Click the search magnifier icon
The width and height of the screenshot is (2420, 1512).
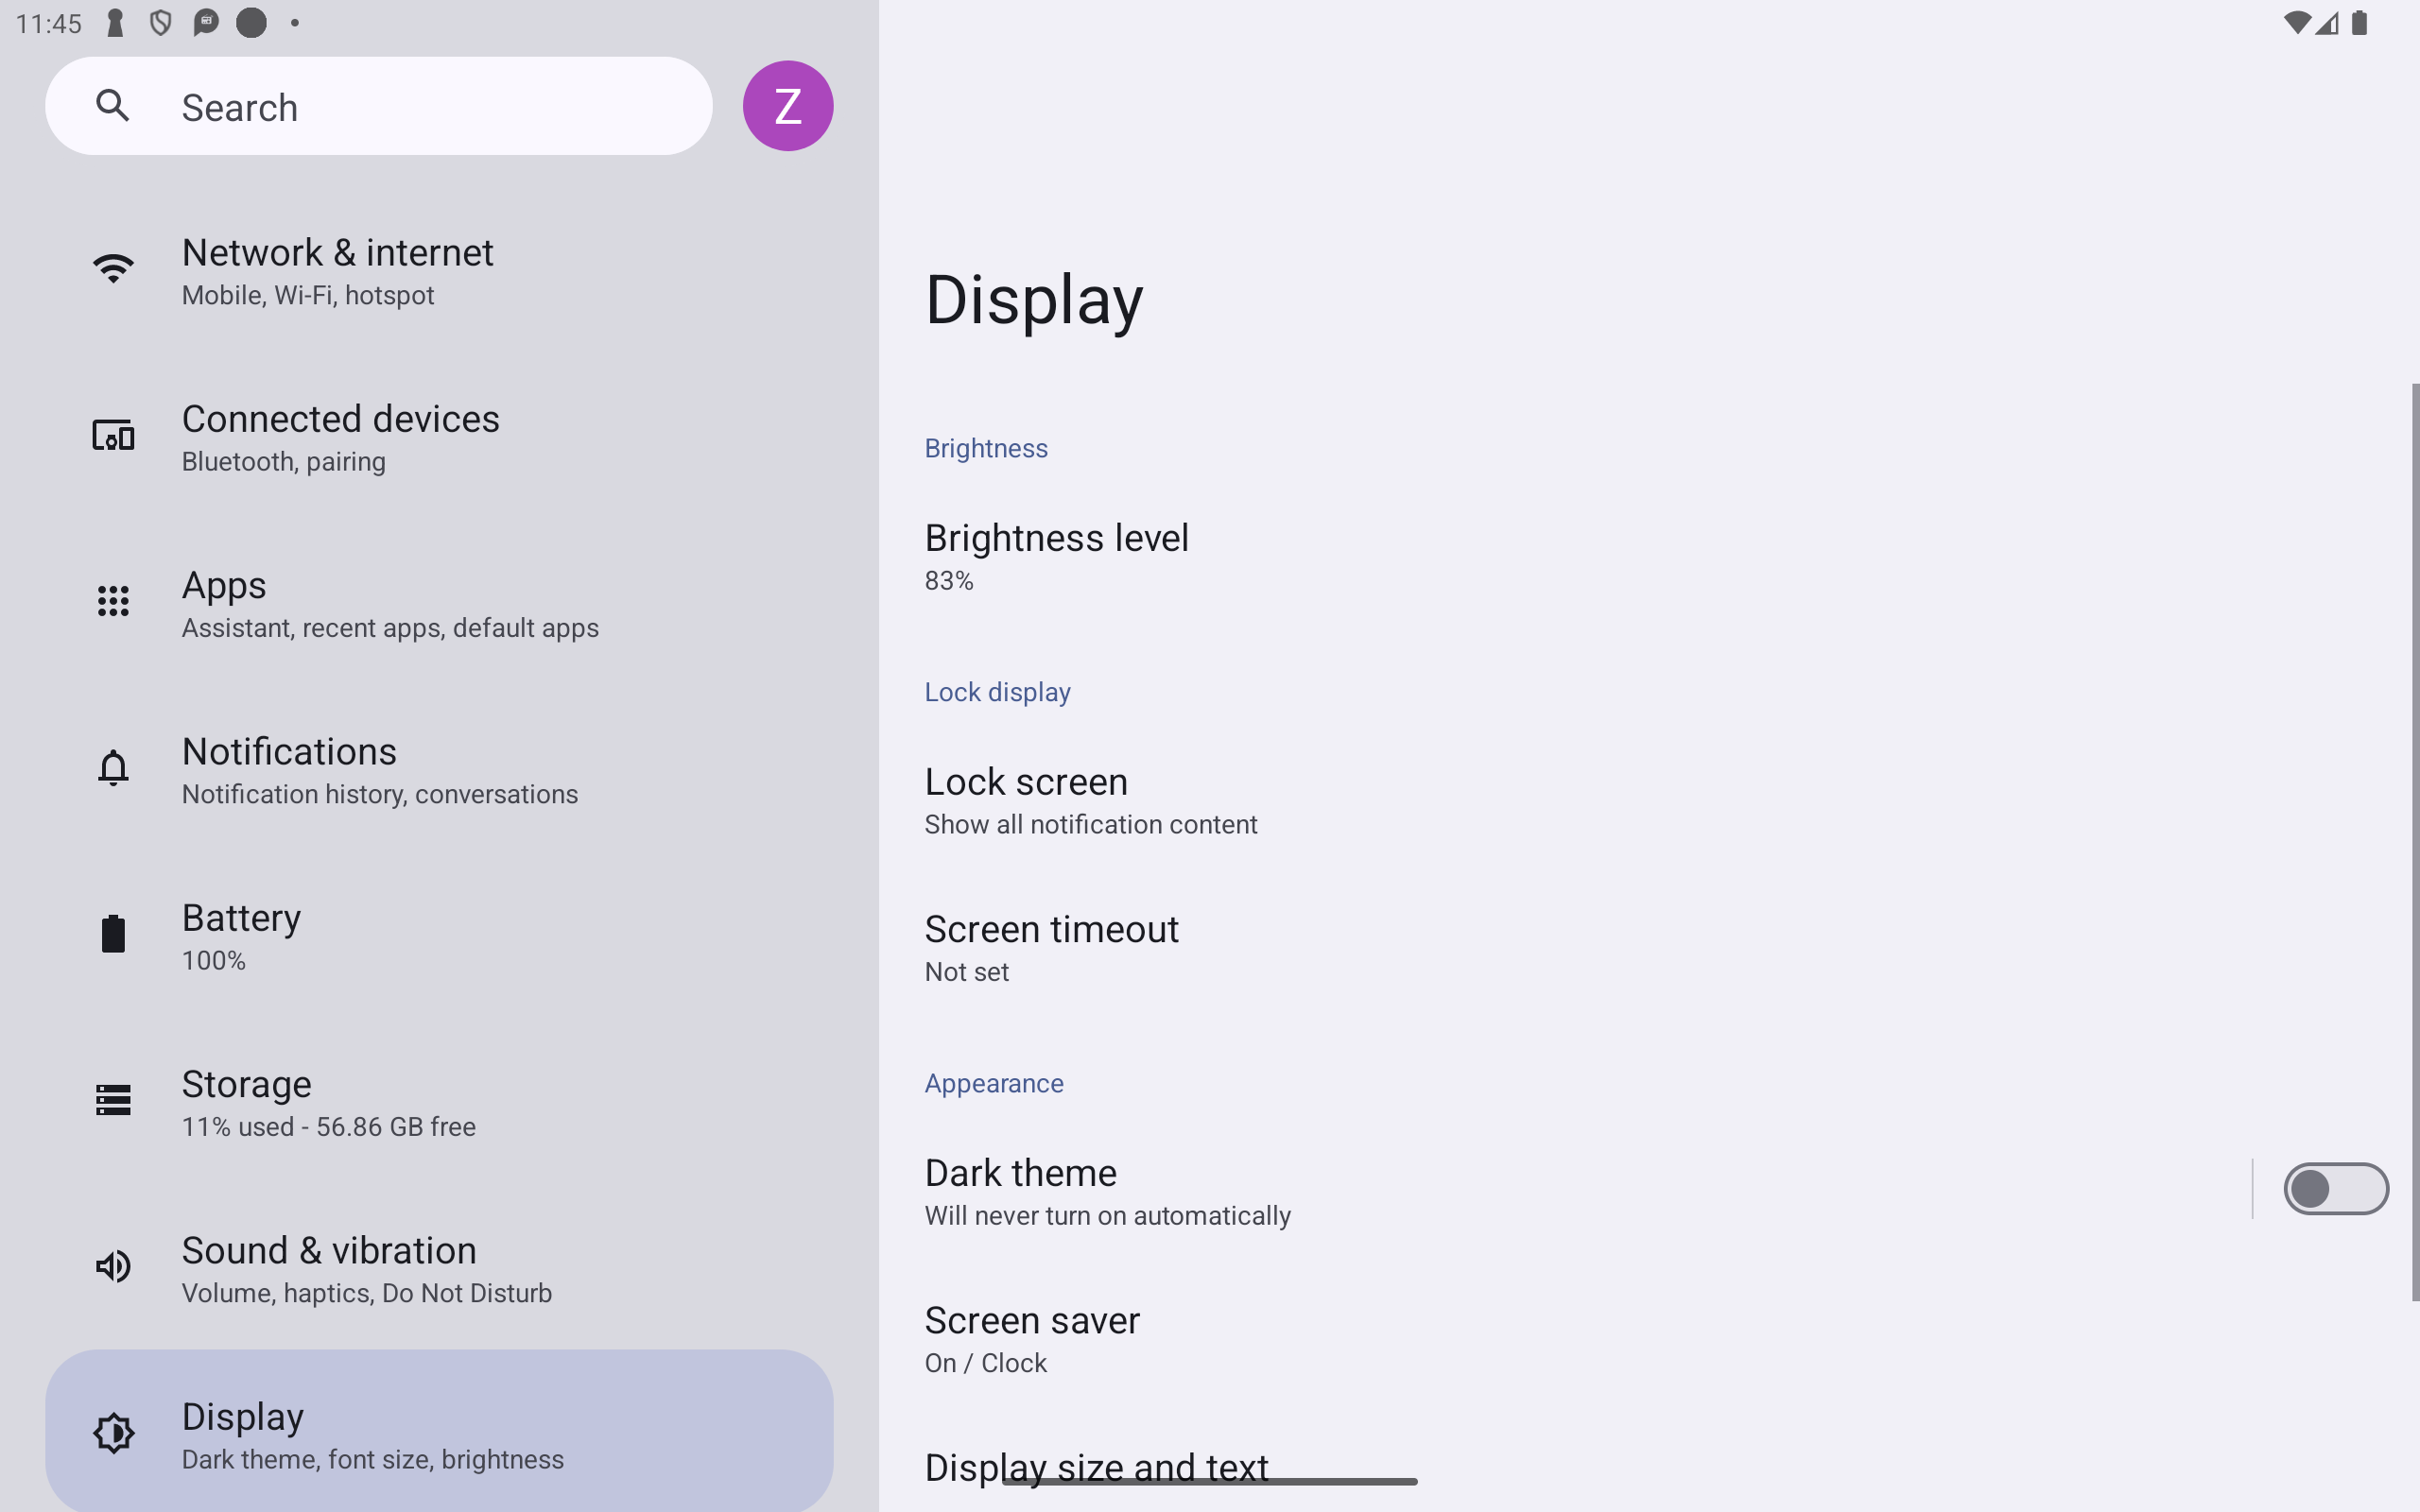tap(113, 105)
